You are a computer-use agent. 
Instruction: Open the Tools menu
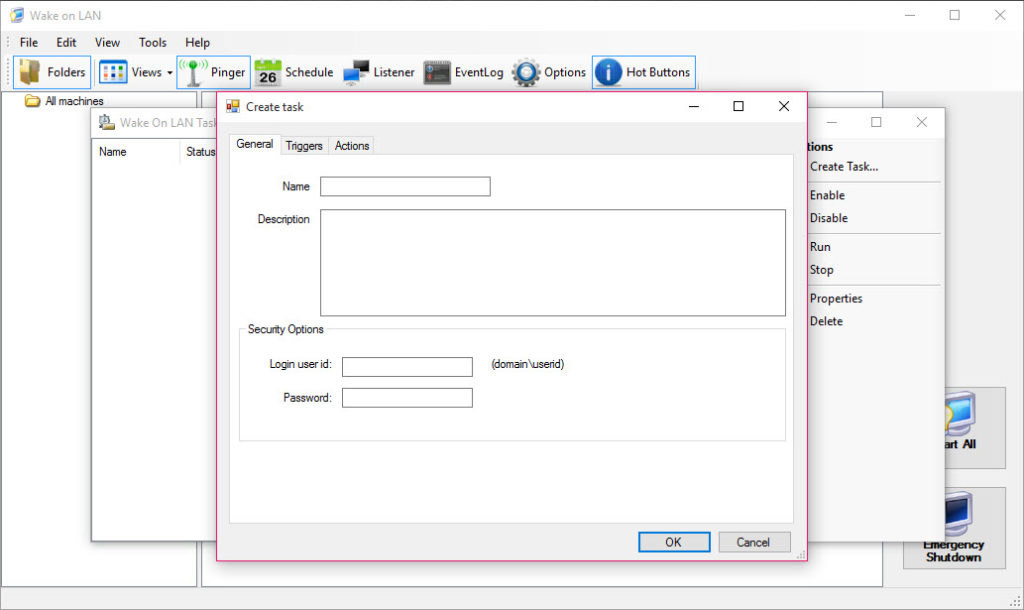click(x=152, y=42)
